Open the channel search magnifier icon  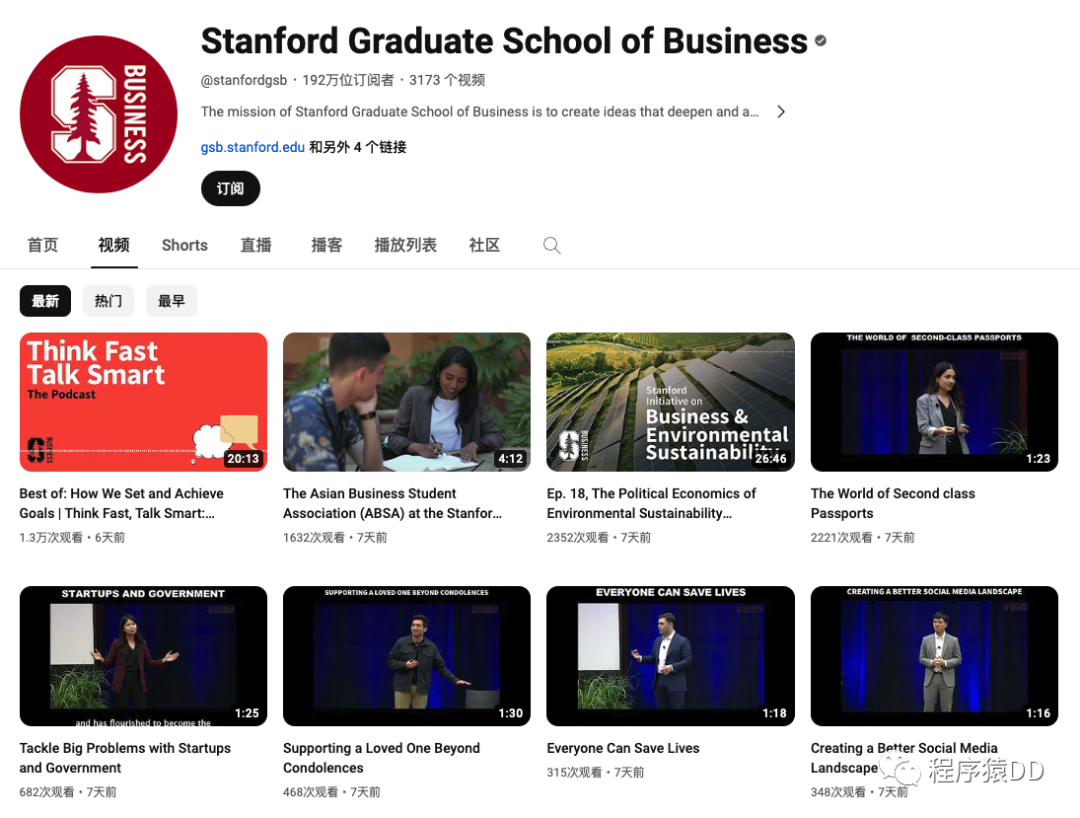click(552, 245)
